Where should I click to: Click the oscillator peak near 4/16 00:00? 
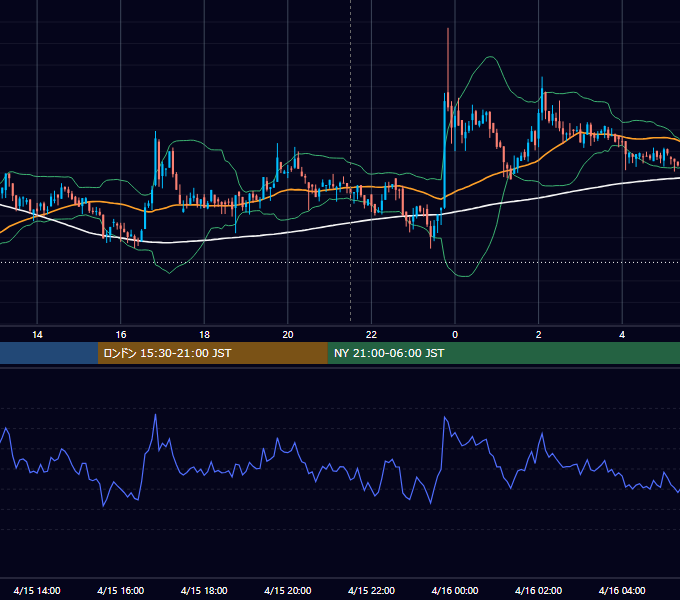(x=445, y=417)
